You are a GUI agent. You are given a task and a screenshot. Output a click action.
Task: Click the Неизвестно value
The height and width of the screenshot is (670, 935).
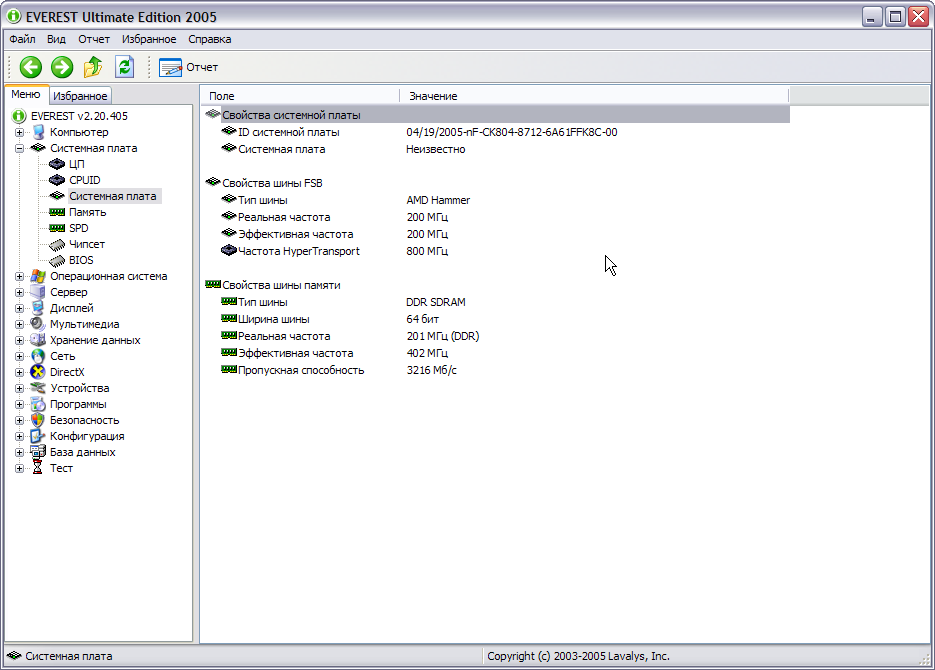pos(436,149)
